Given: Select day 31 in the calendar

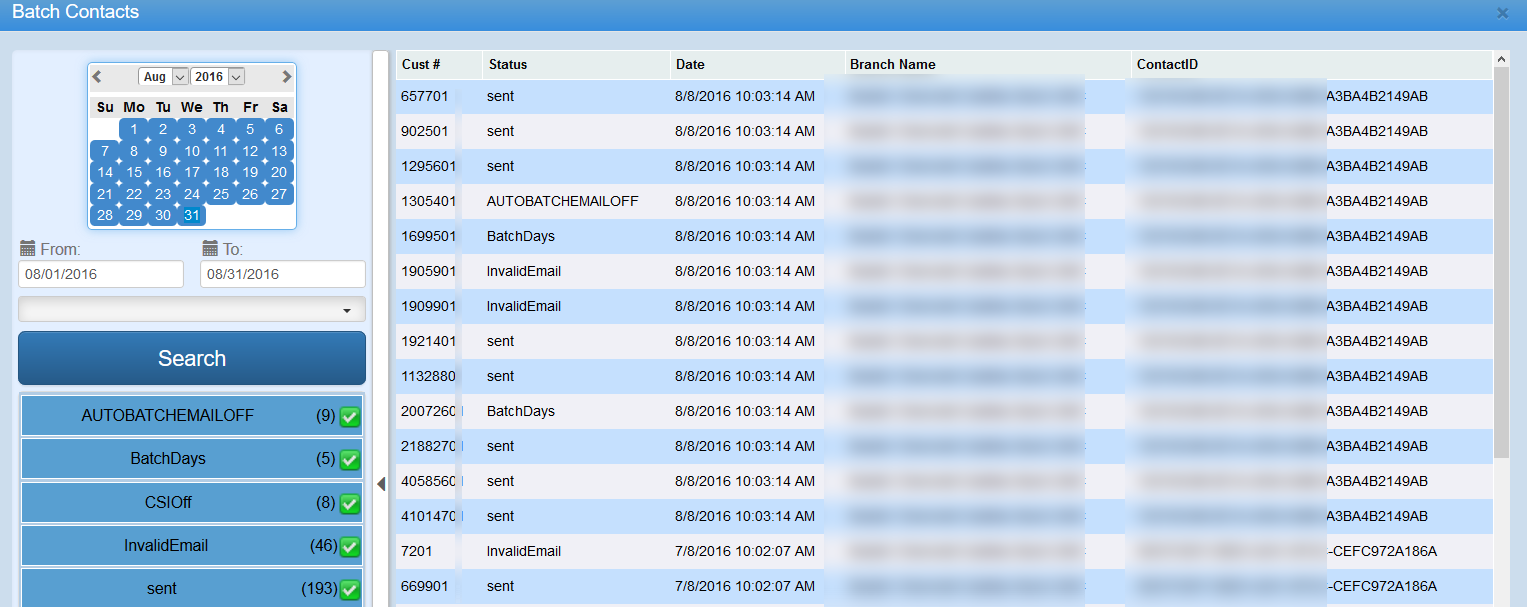Looking at the screenshot, I should (192, 215).
